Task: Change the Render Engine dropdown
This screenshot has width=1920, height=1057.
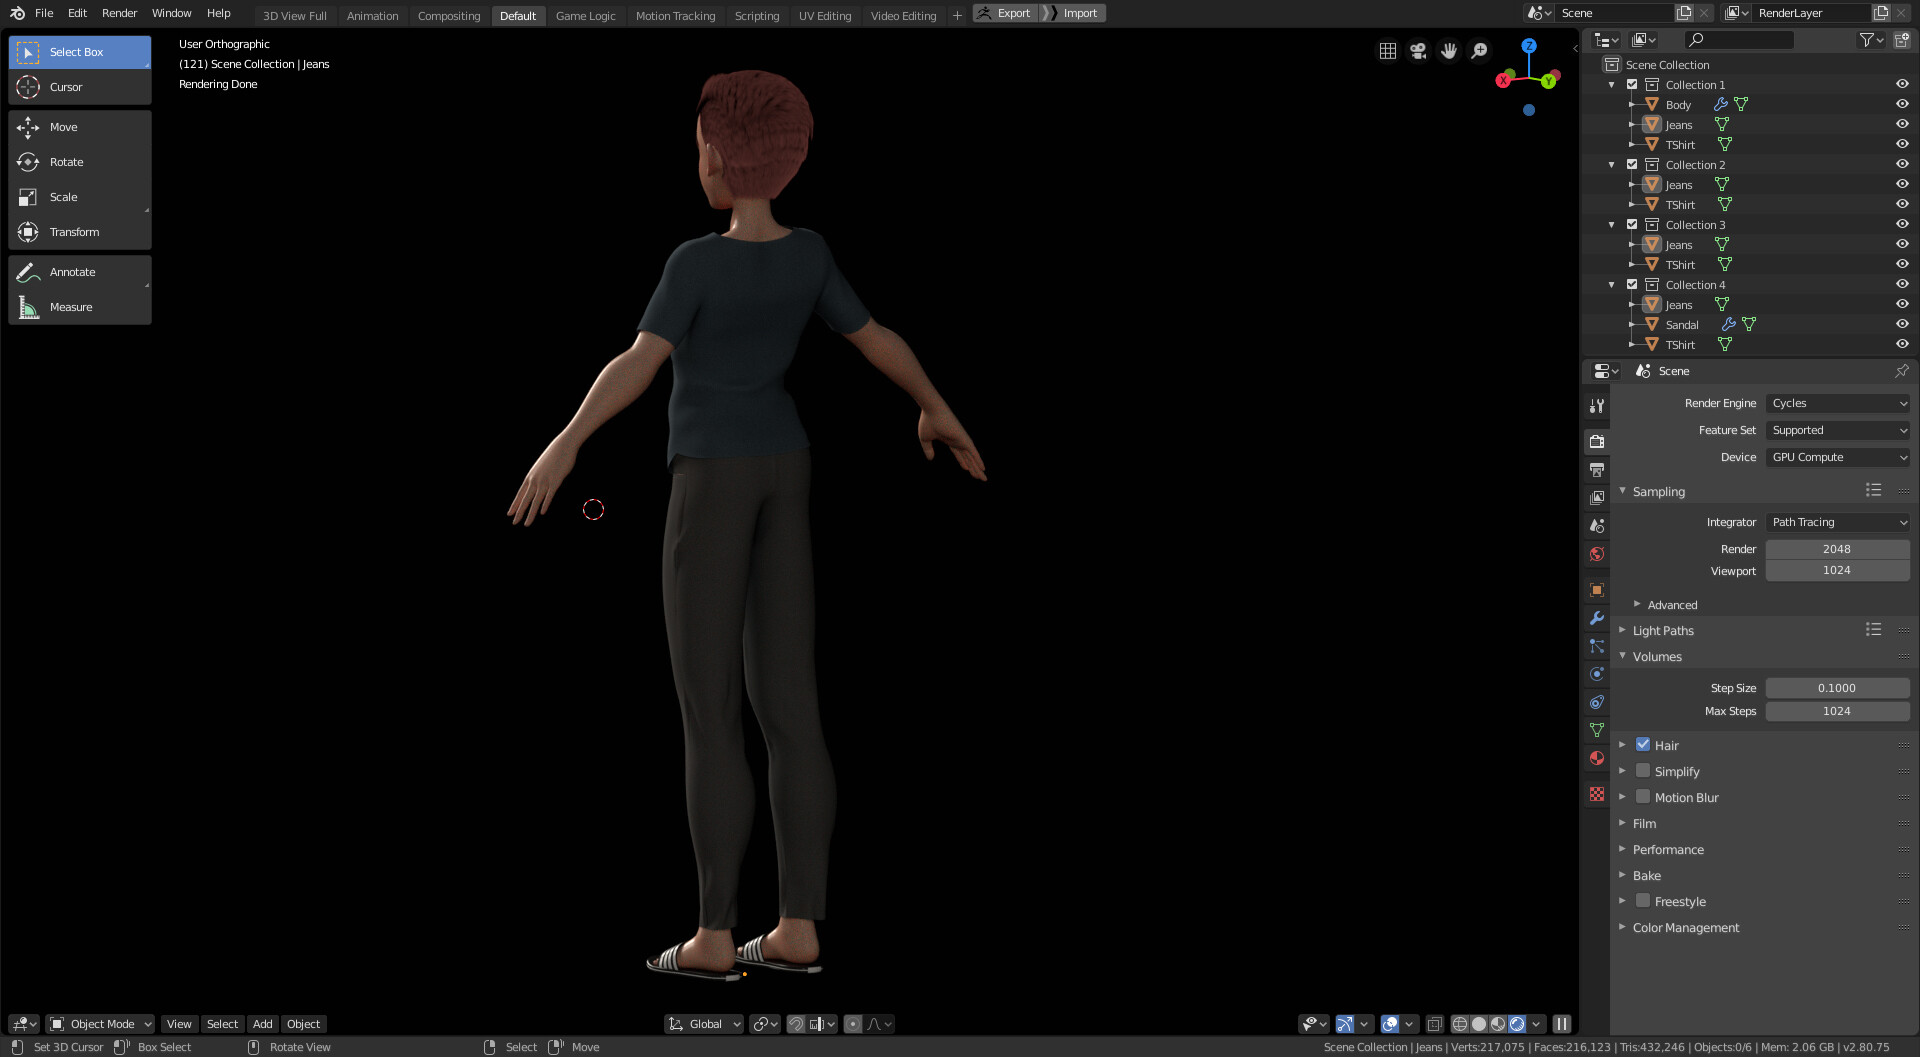Action: click(1837, 403)
